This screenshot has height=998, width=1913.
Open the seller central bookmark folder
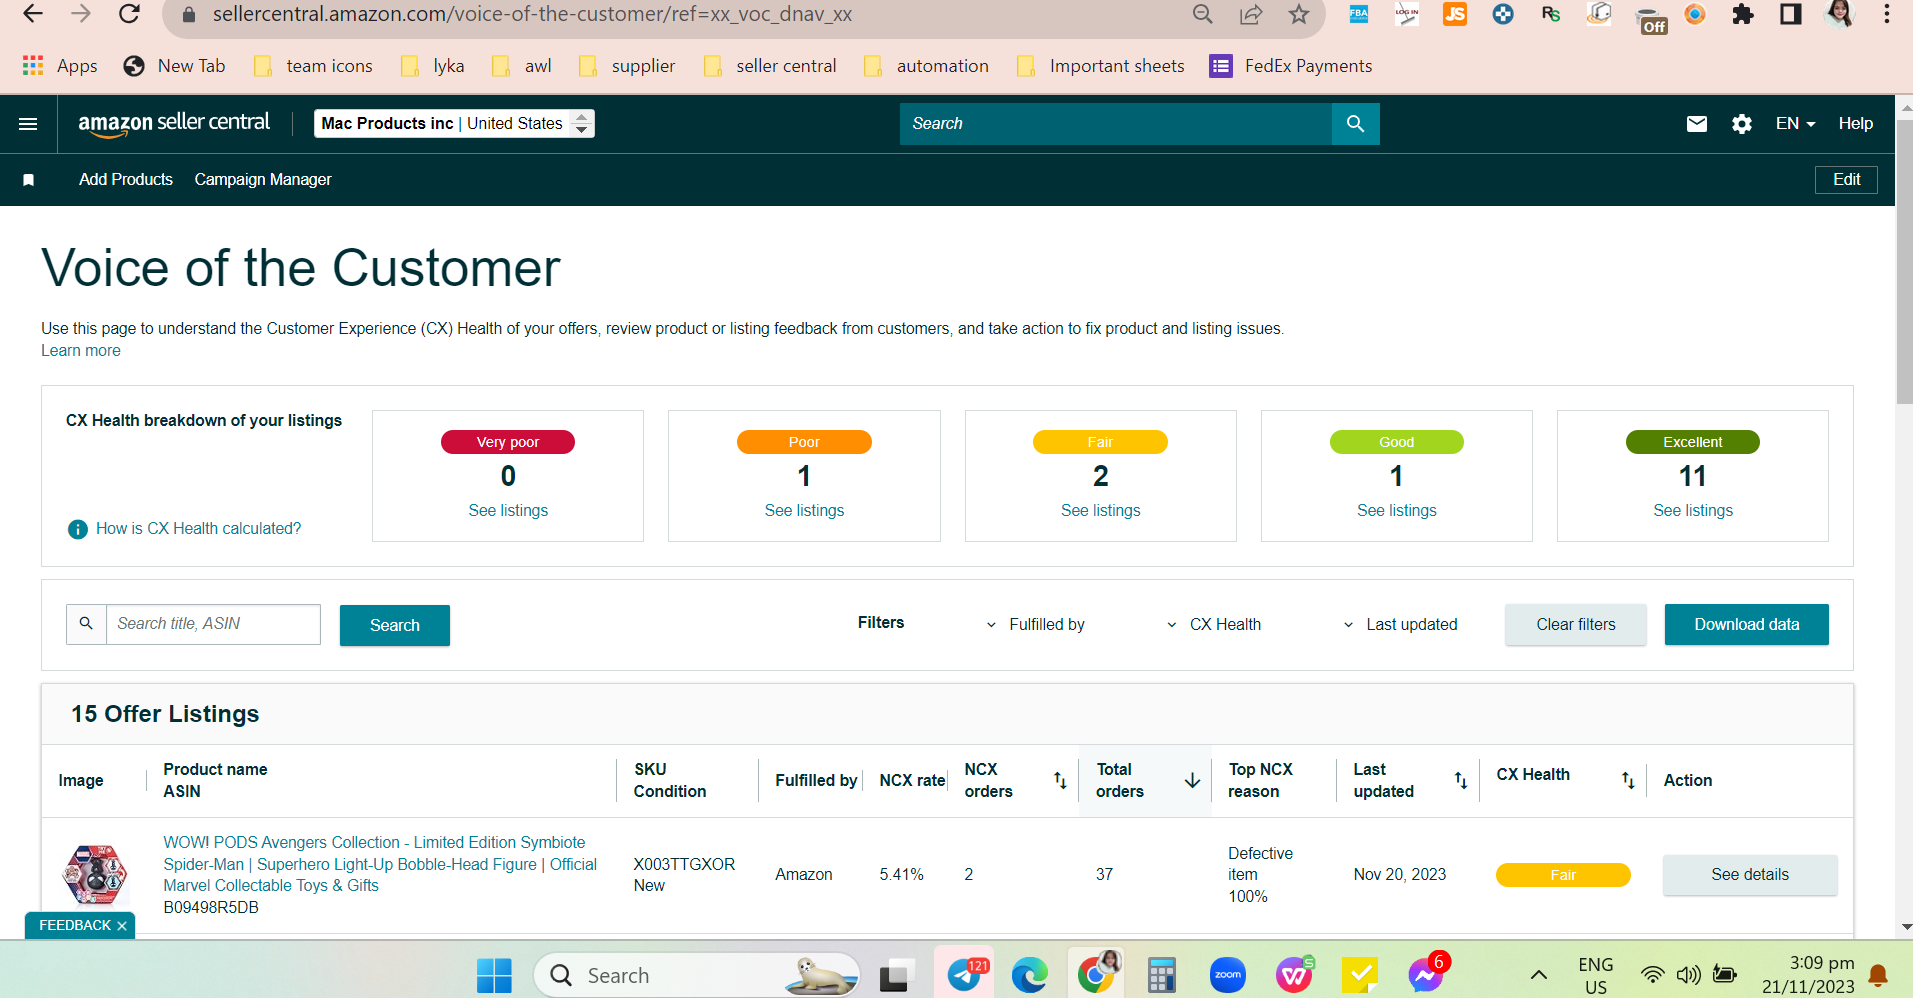(x=770, y=66)
